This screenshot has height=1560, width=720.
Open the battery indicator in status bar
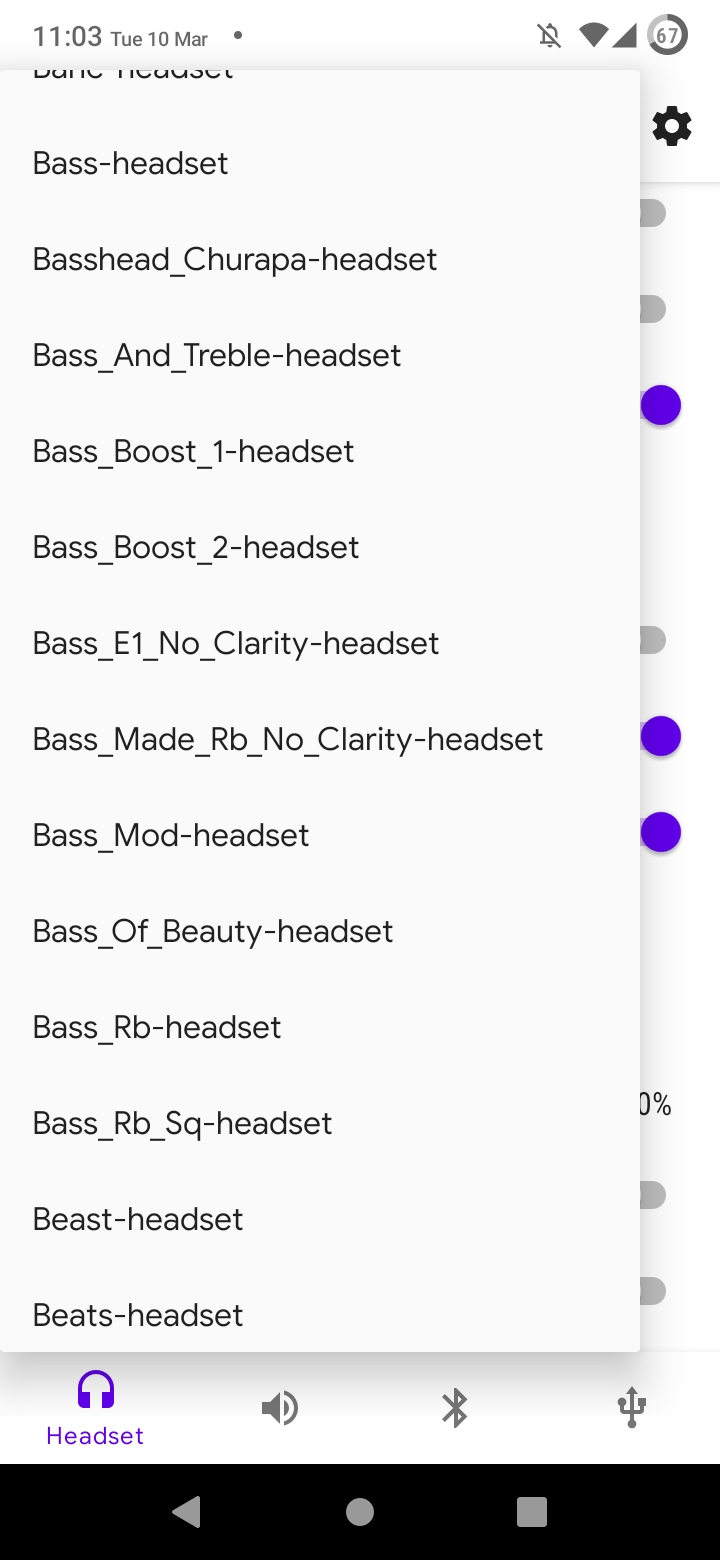pyautogui.click(x=667, y=37)
